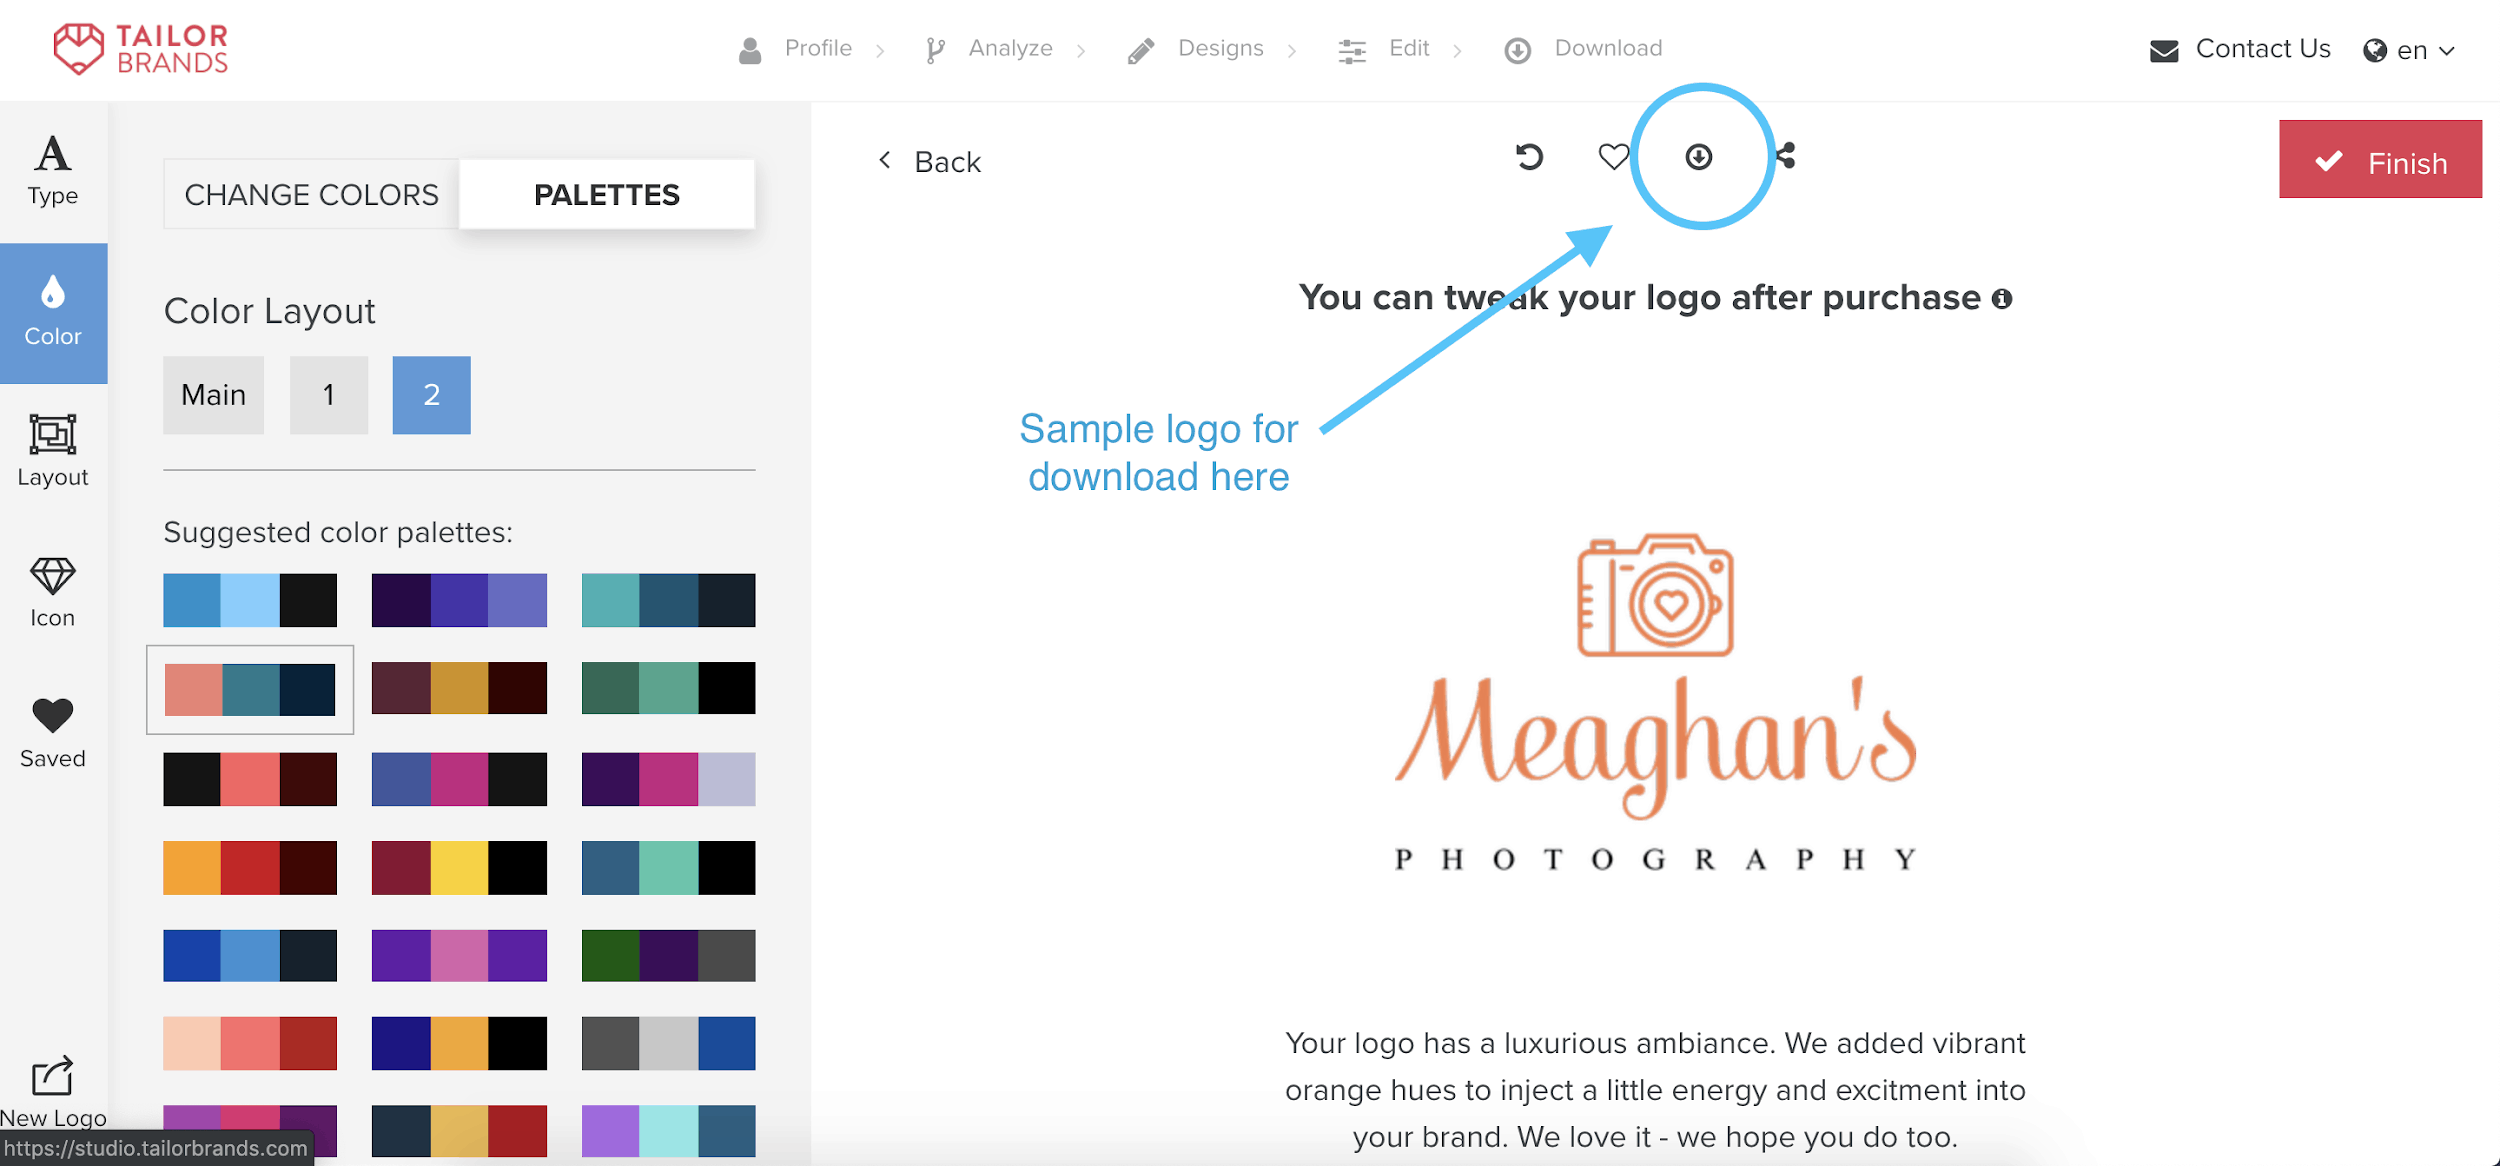Click the share icon in toolbar
2500x1166 pixels.
pyautogui.click(x=1789, y=155)
